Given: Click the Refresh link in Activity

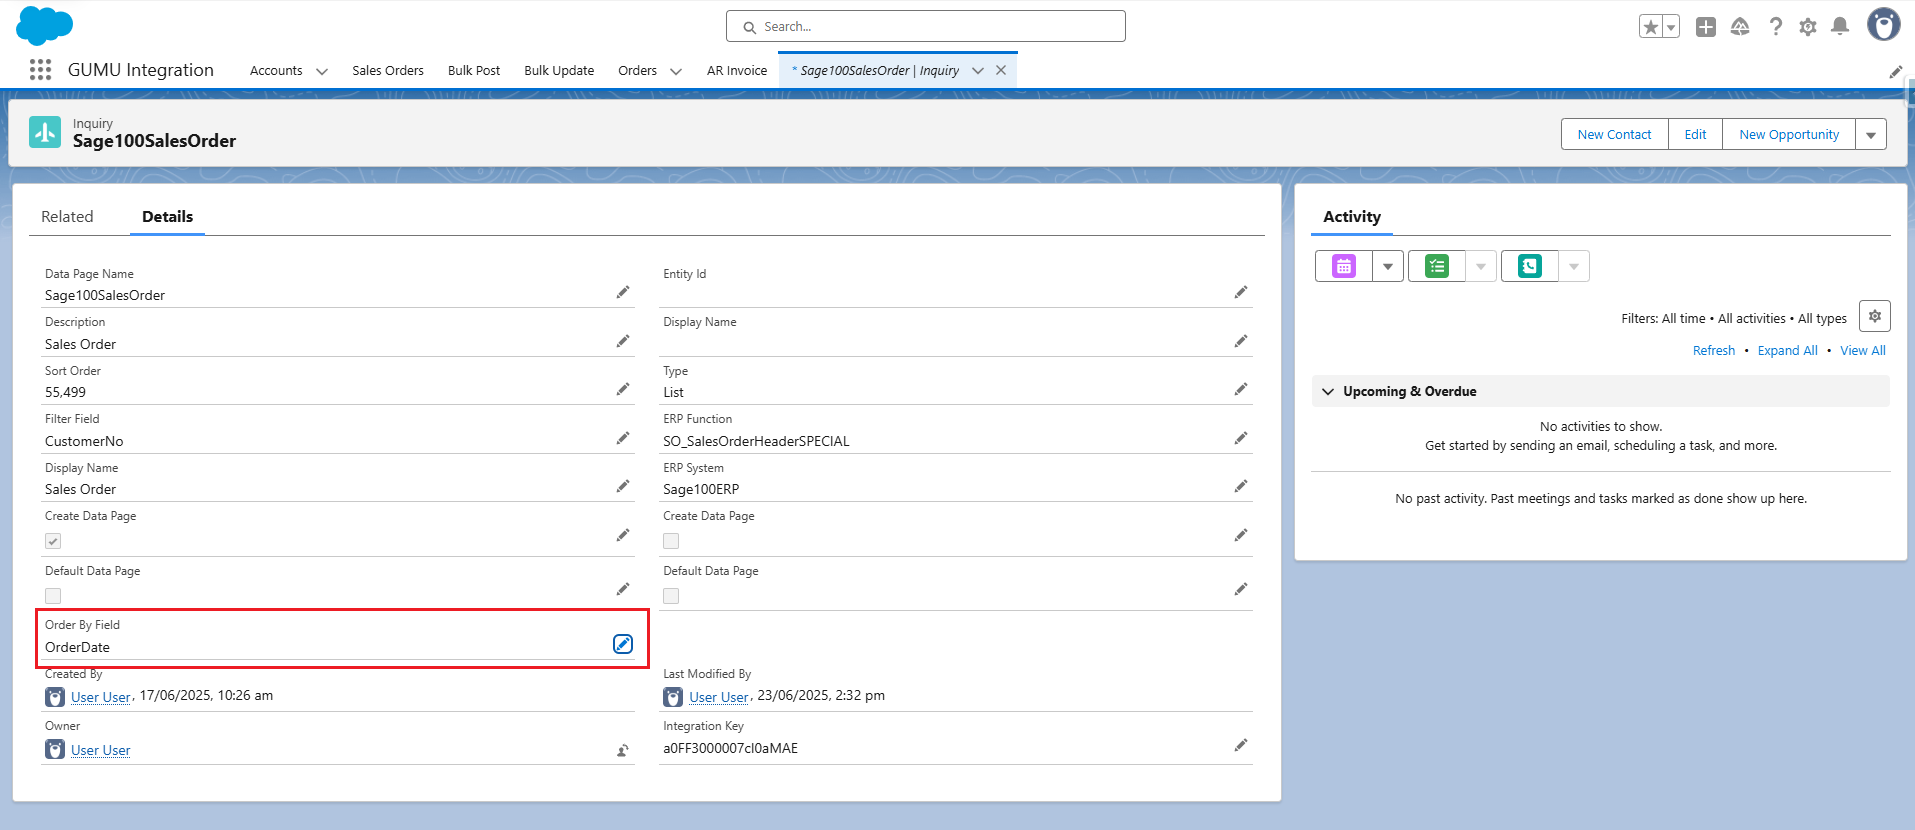Looking at the screenshot, I should pyautogui.click(x=1714, y=351).
